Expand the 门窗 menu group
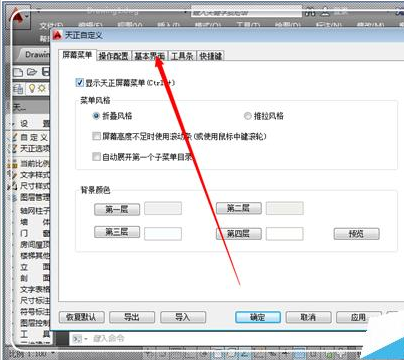This screenshot has width=404, height=360. tap(34, 233)
